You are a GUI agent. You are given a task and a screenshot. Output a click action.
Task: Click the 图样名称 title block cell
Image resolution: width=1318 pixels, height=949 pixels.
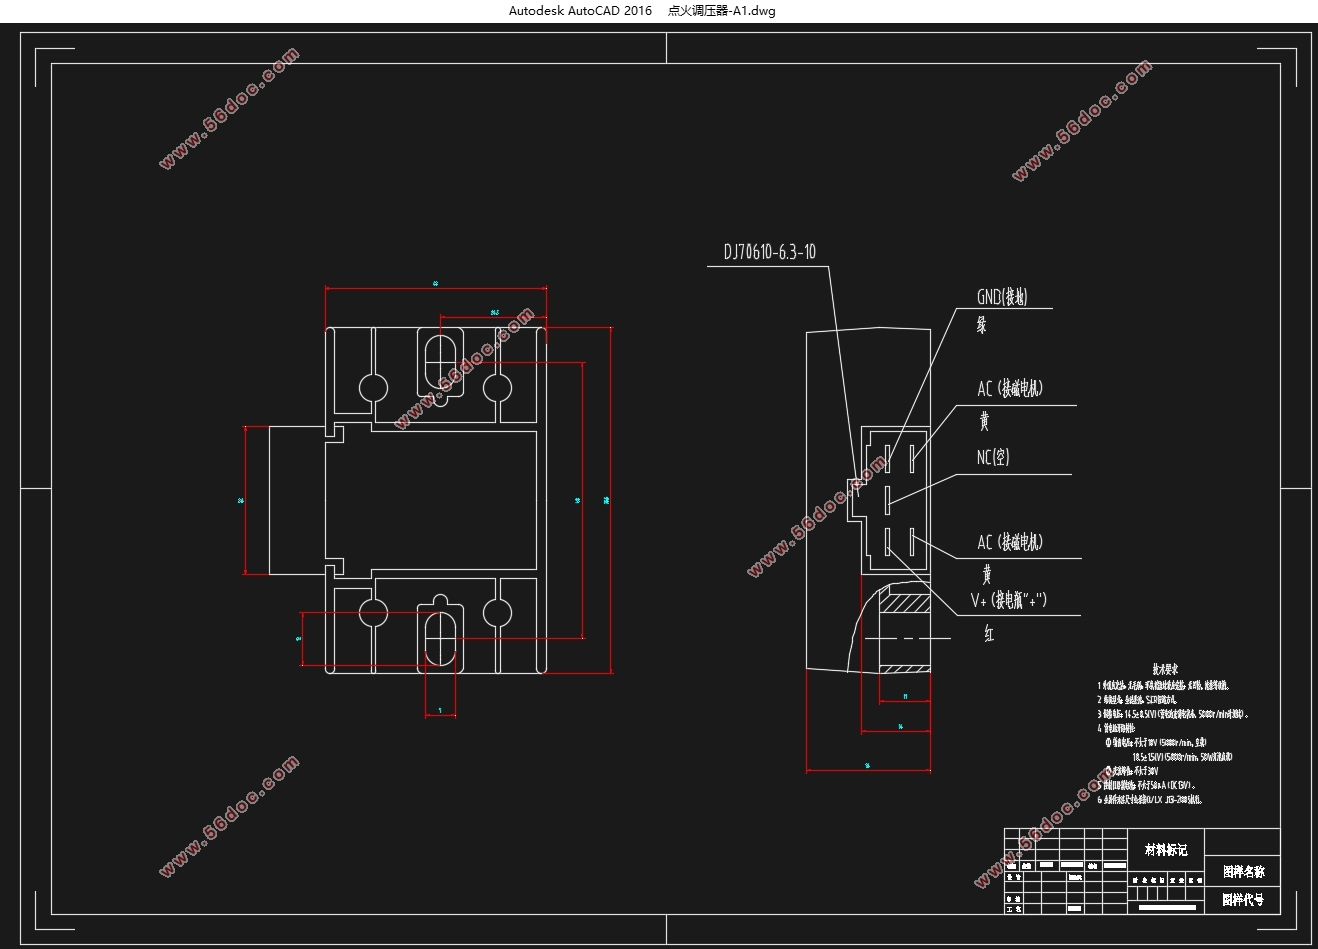[x=1243, y=872]
